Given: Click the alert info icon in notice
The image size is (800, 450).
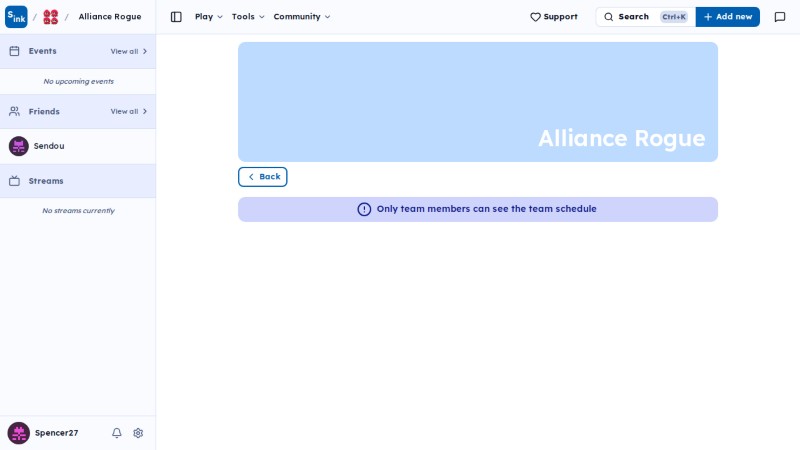Looking at the screenshot, I should click(364, 209).
